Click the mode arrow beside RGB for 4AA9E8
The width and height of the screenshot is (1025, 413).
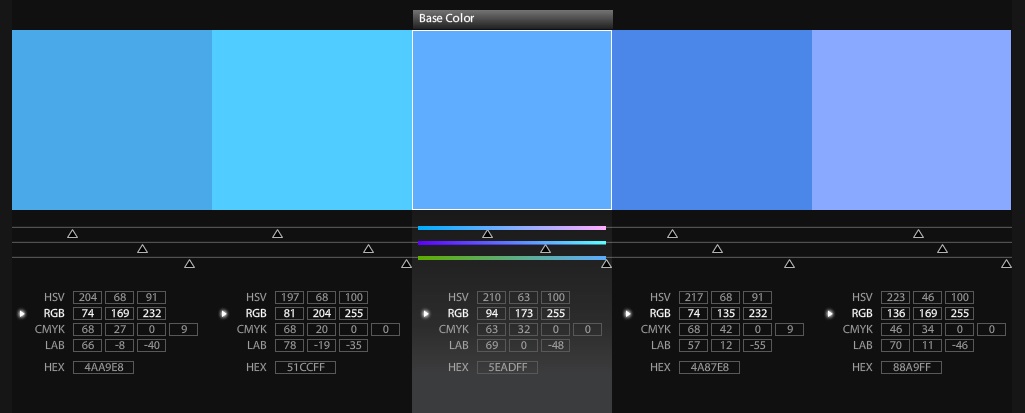(22, 314)
